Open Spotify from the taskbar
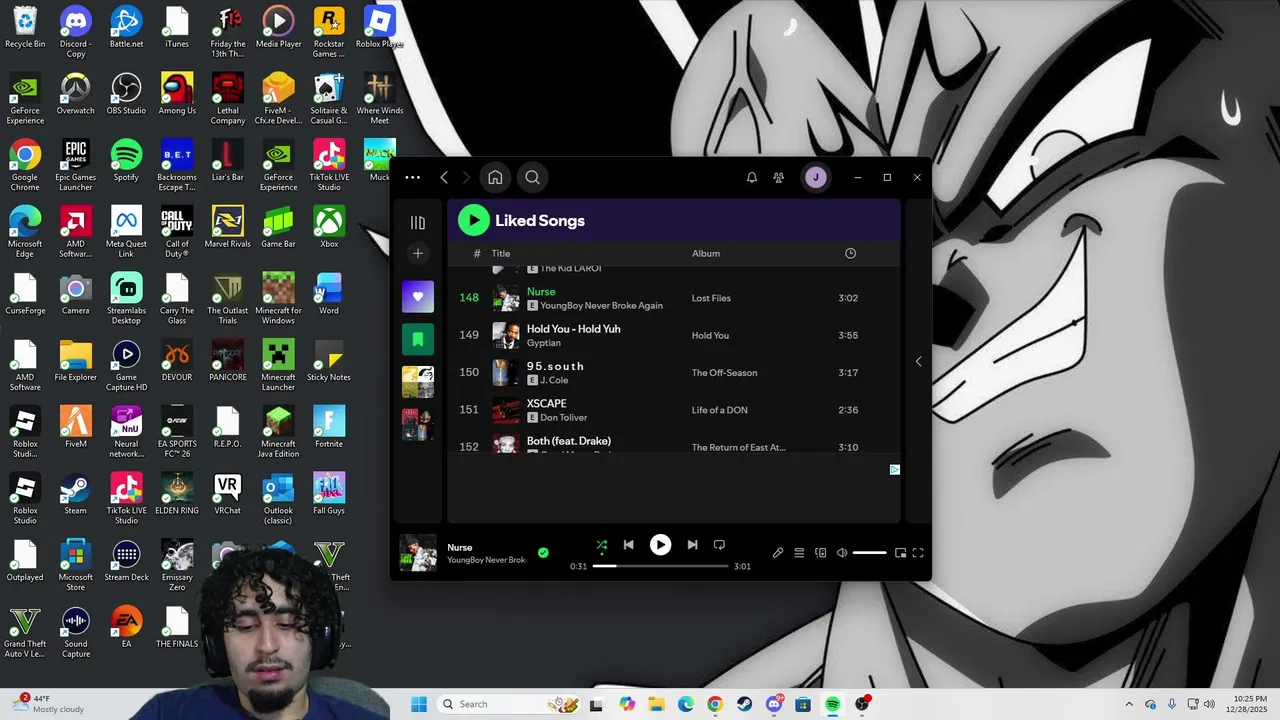1280x720 pixels. [832, 704]
